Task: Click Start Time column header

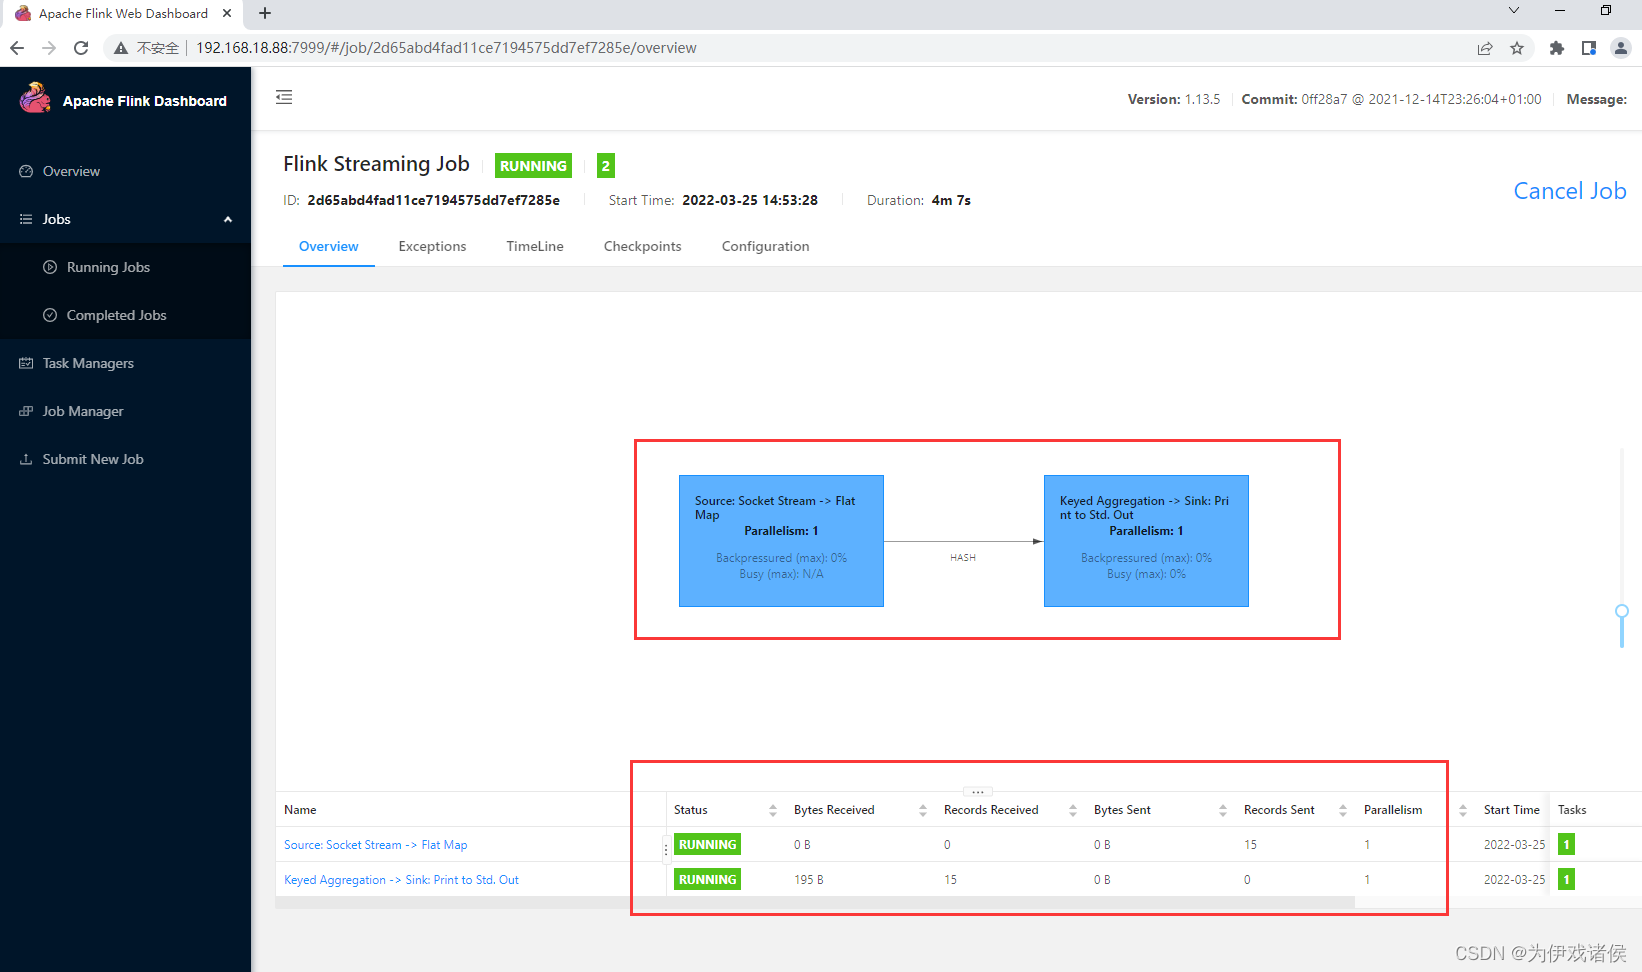Action: point(1511,810)
